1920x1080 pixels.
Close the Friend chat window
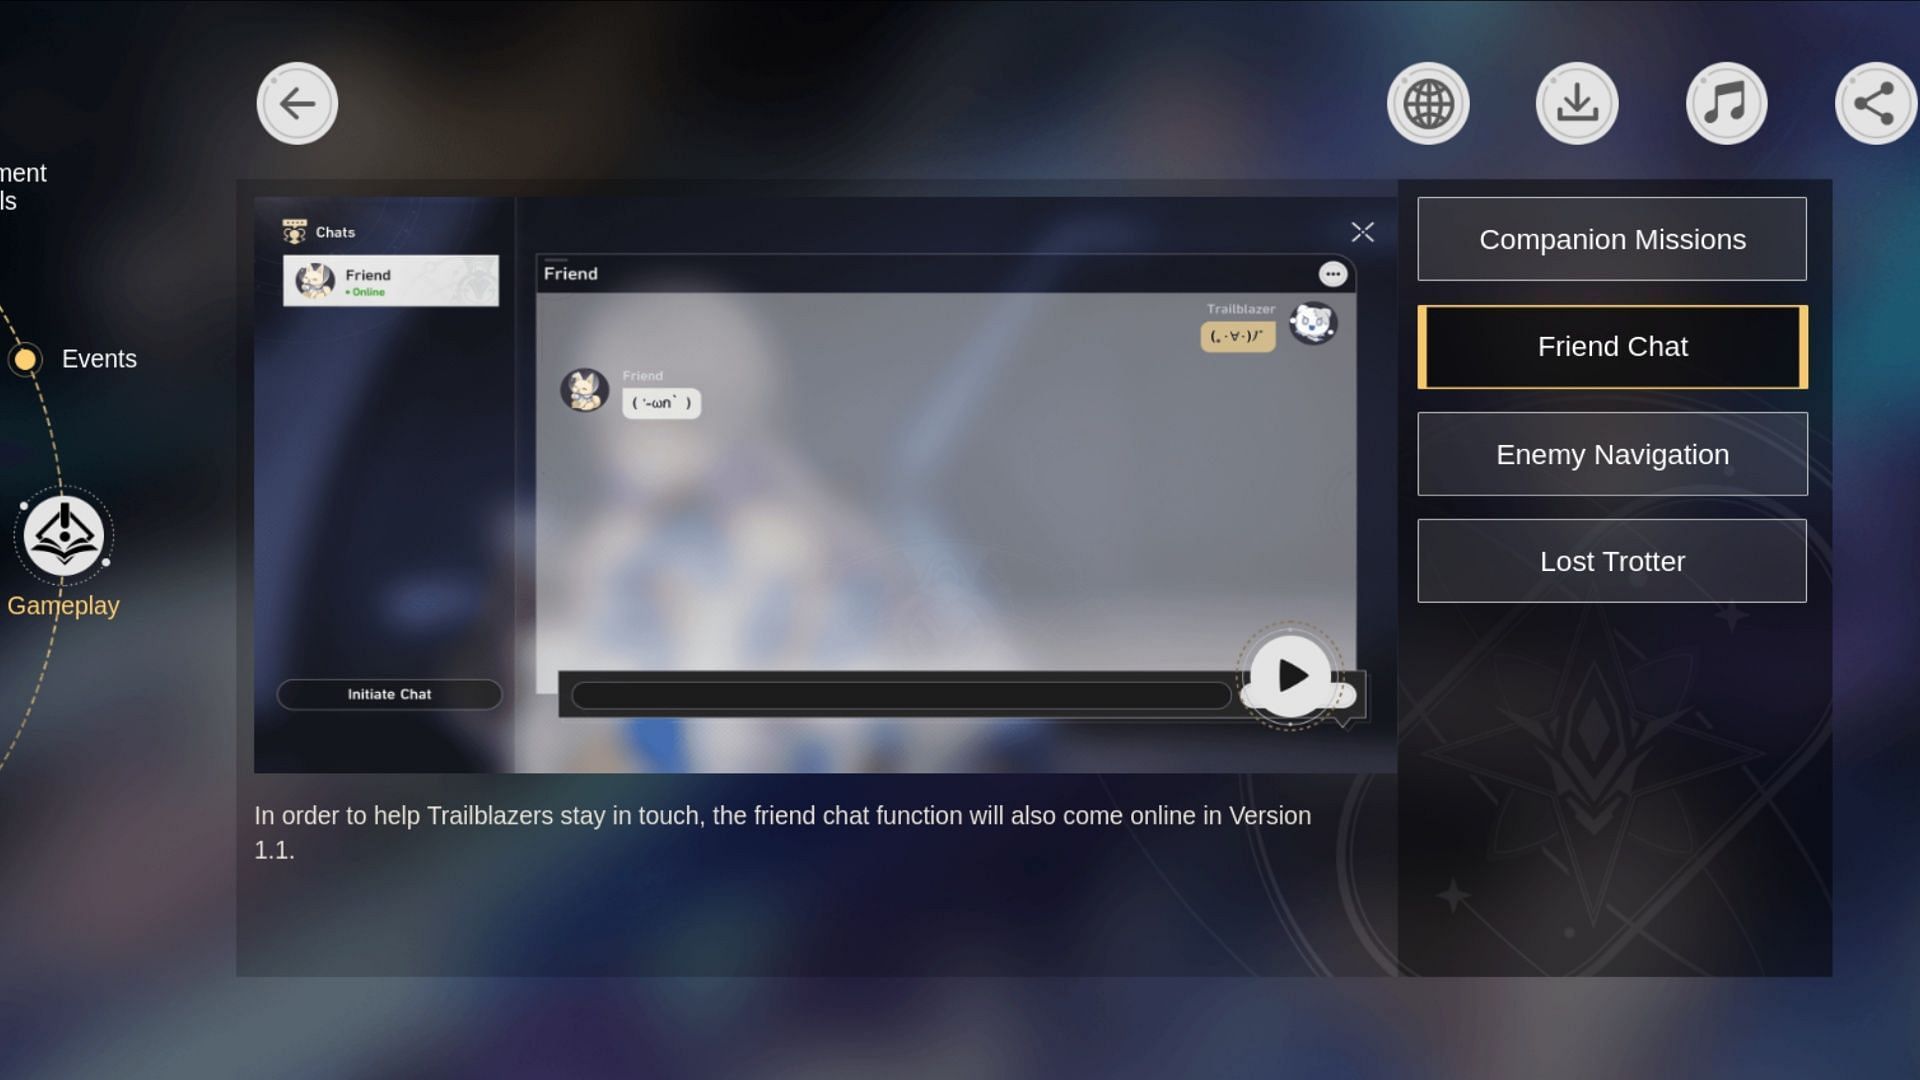[1362, 231]
